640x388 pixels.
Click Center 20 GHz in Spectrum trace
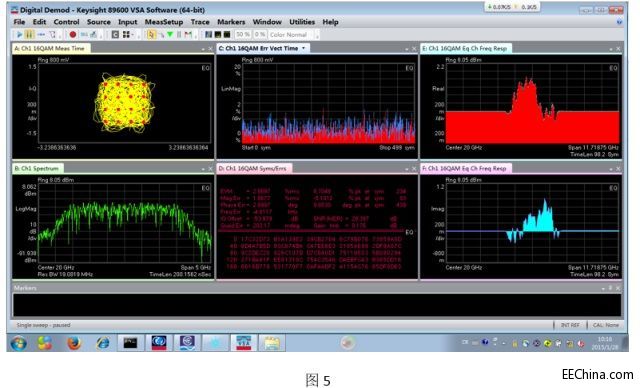[x=56, y=268]
